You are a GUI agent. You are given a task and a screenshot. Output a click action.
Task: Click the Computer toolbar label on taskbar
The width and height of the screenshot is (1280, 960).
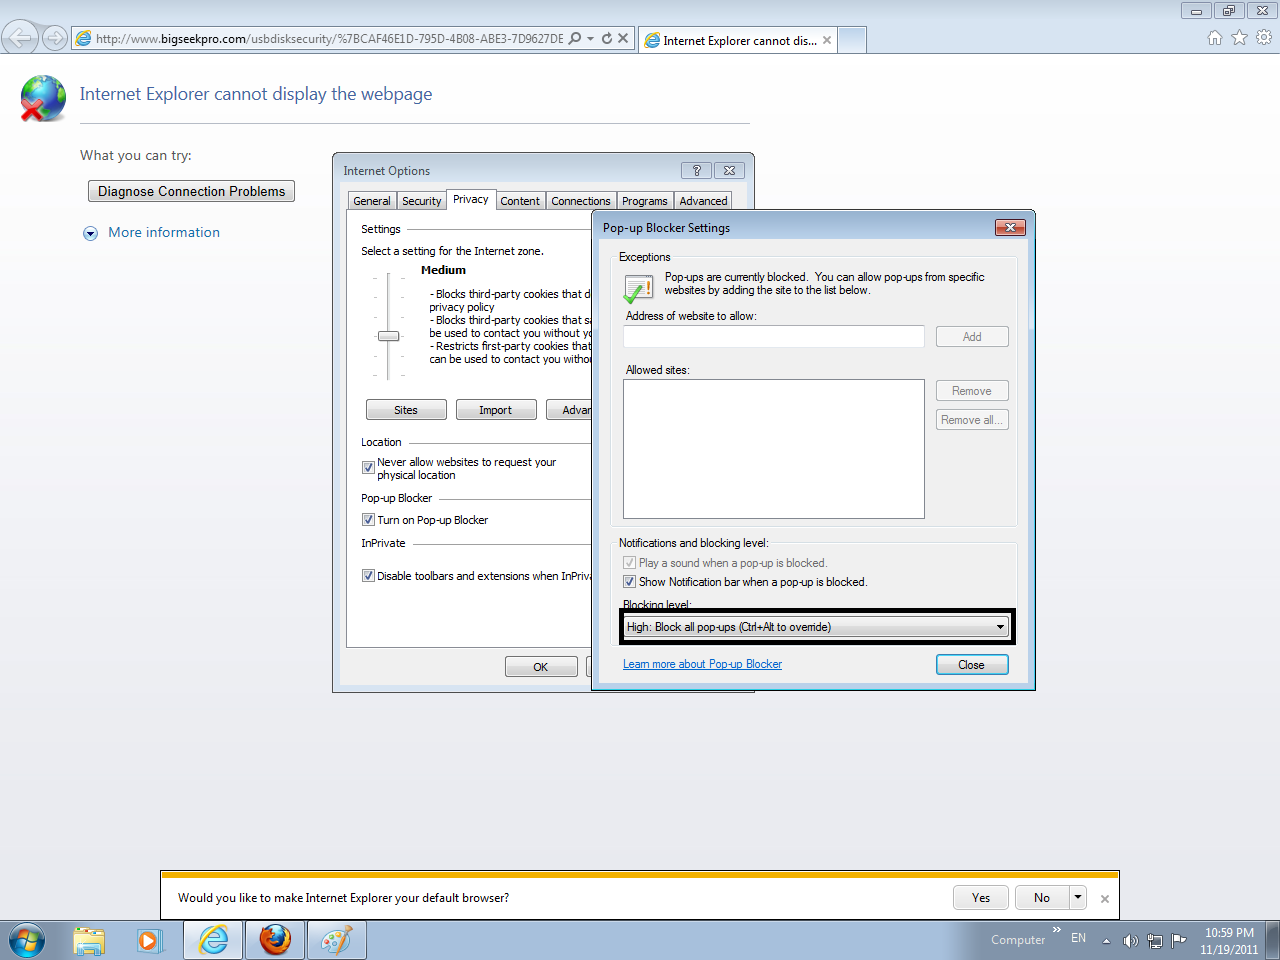[x=1018, y=940]
